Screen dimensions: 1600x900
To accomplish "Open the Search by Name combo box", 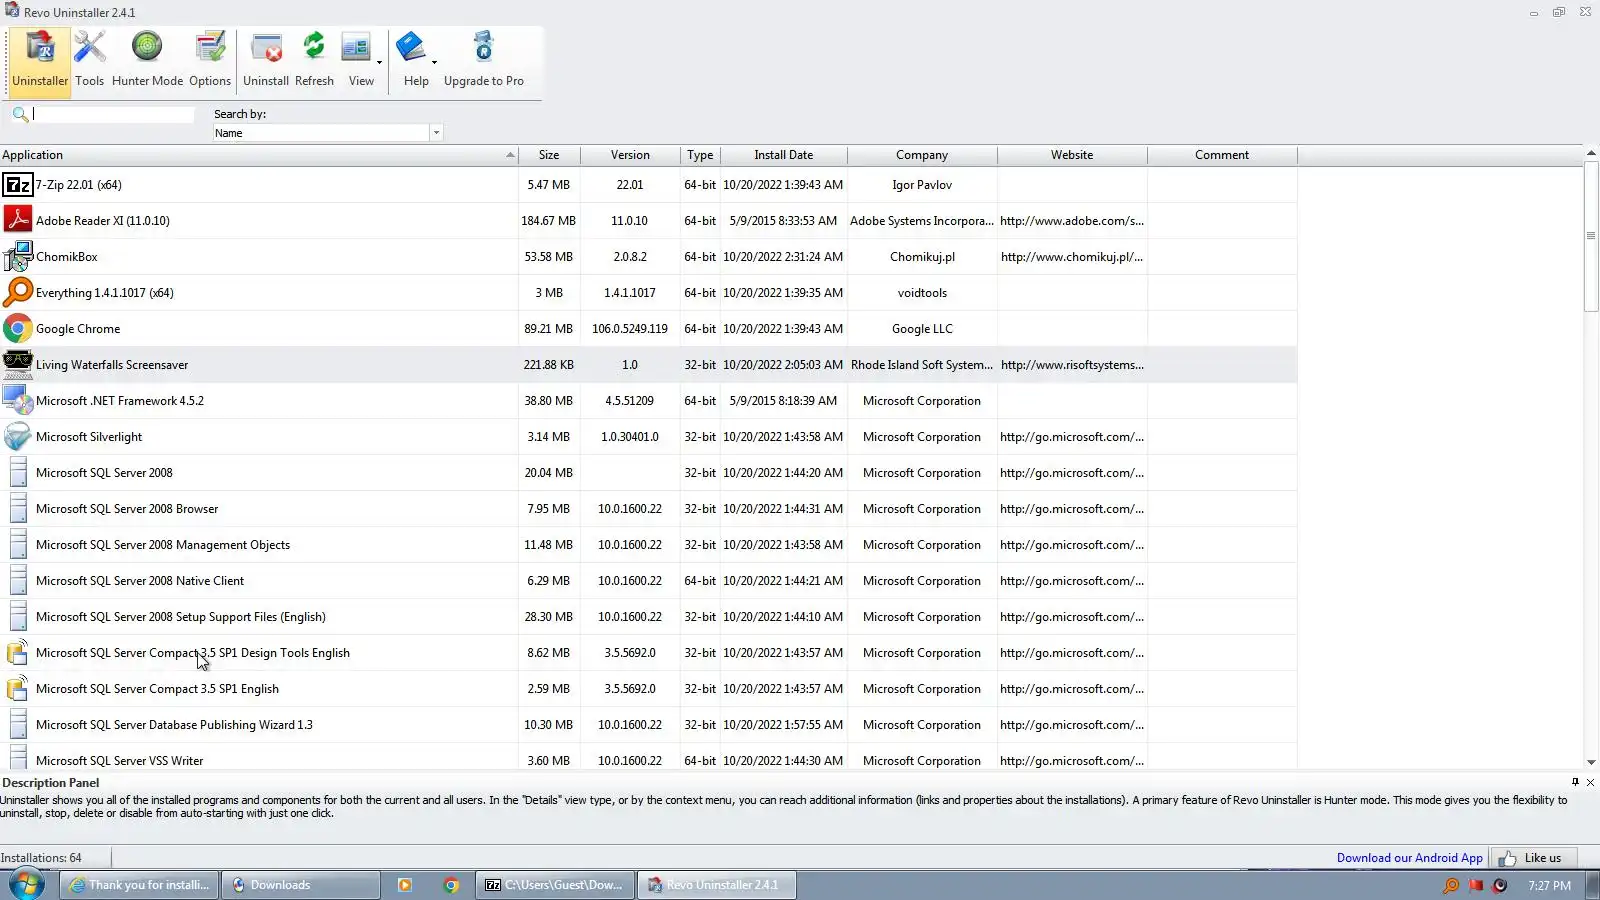I will coord(327,133).
